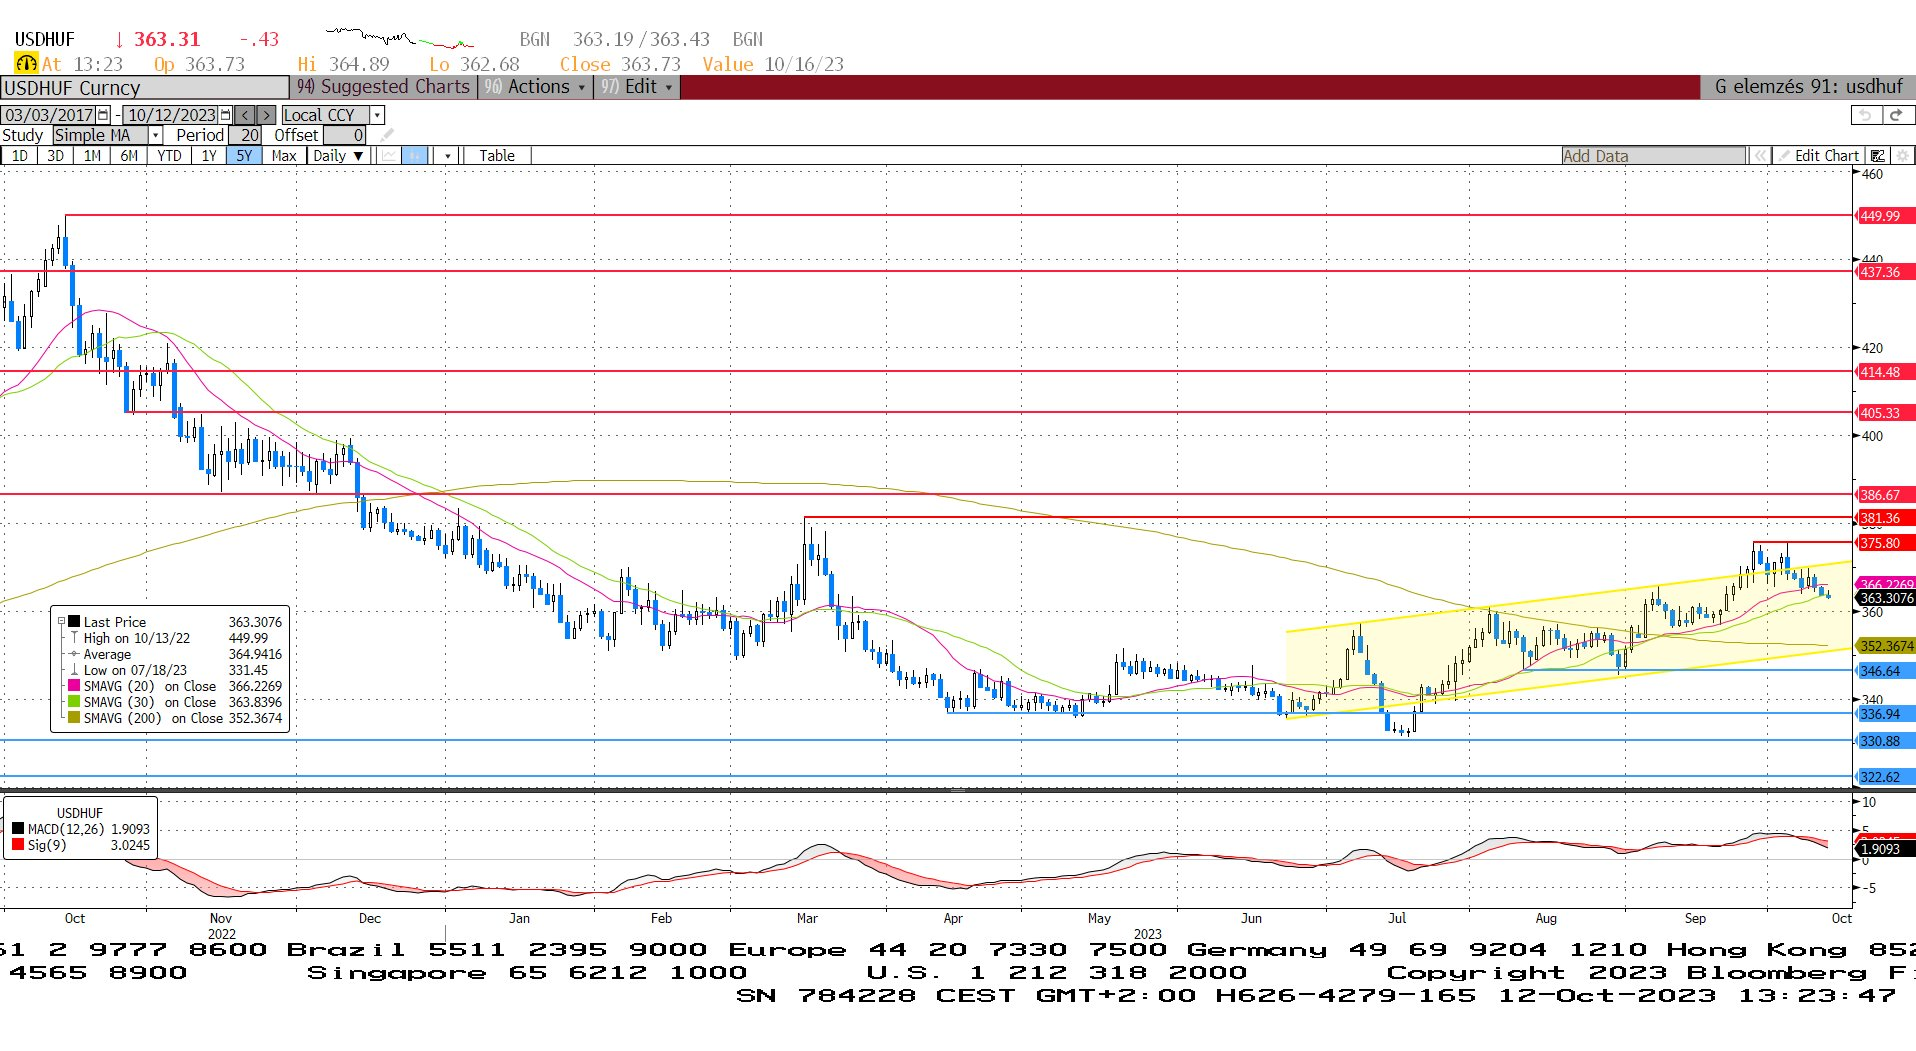Click the end date field 10/12/2023
Image resolution: width=1916 pixels, height=1051 pixels.
(172, 115)
